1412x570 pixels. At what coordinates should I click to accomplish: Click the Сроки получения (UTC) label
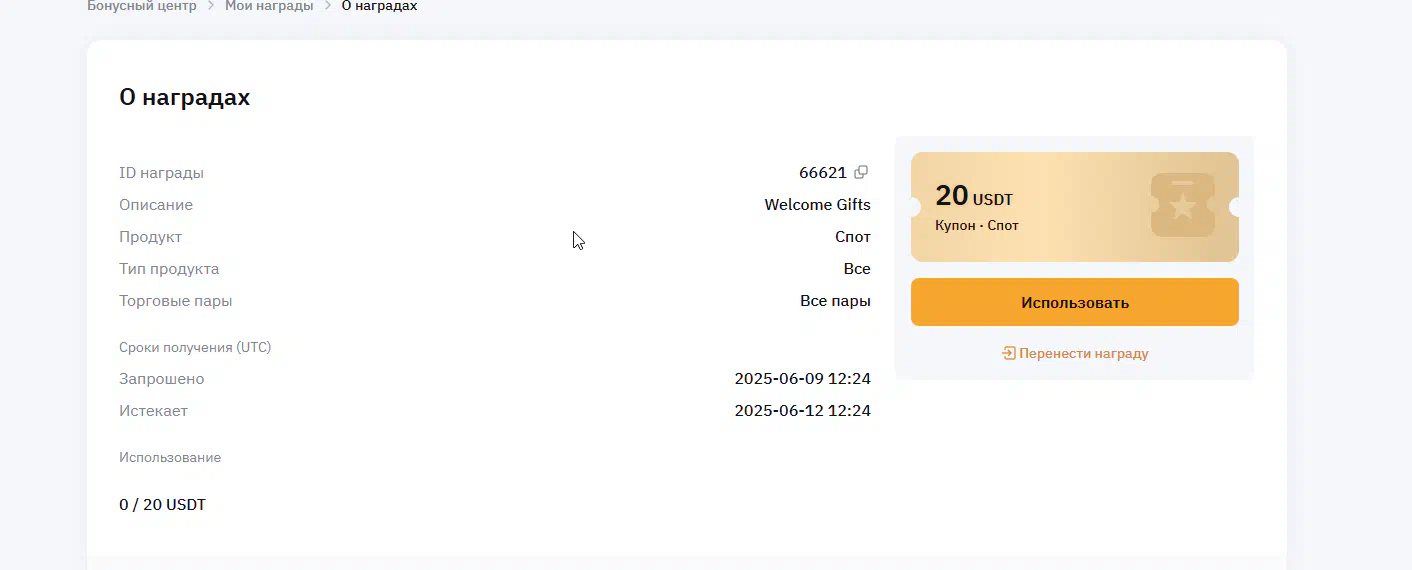point(195,347)
